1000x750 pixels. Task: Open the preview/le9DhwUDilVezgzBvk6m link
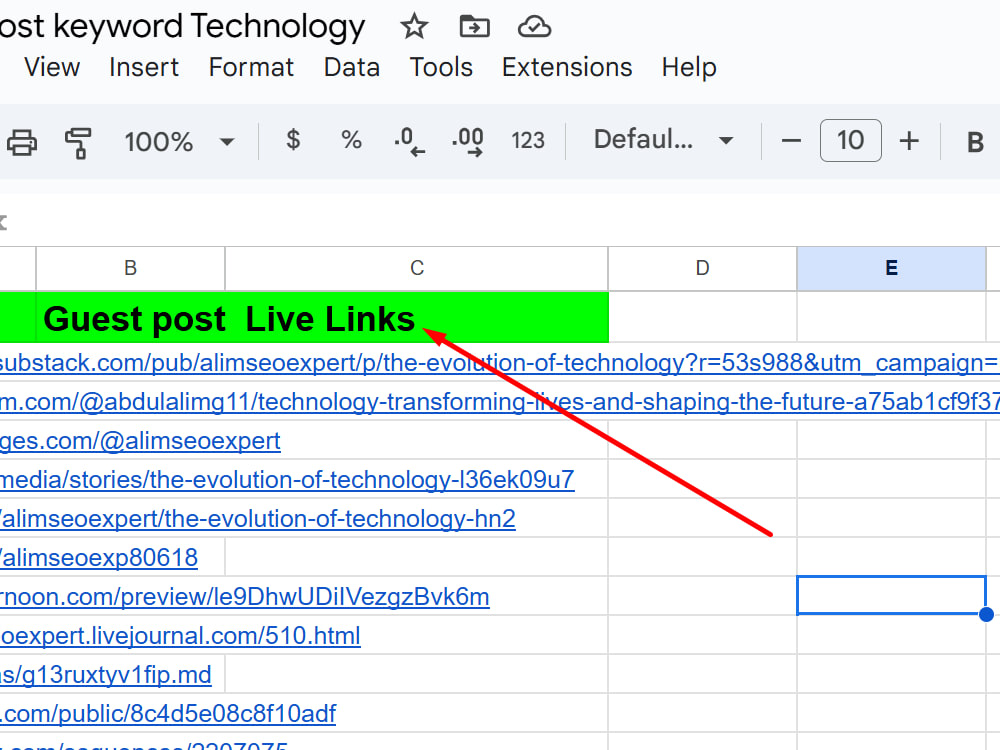point(244,597)
